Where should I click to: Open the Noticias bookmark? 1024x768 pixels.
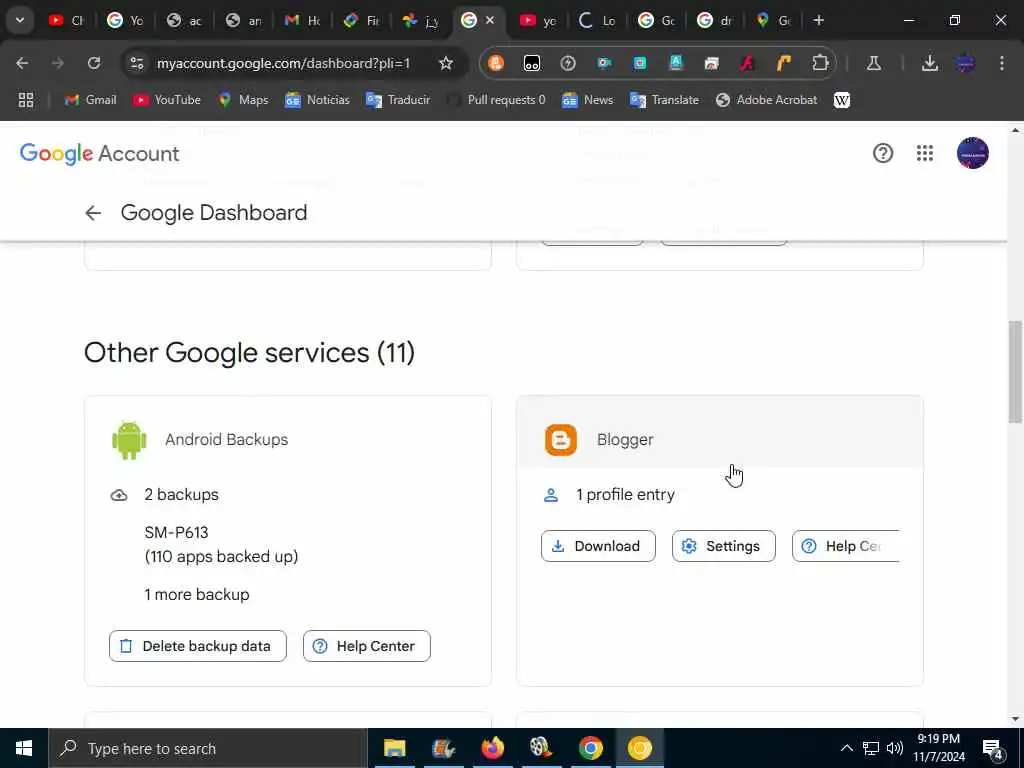coord(317,100)
